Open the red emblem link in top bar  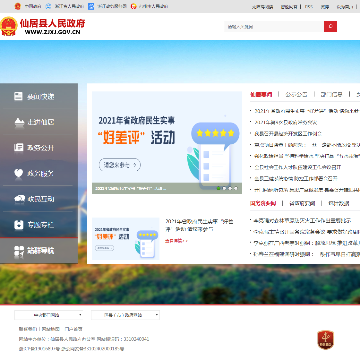pyautogui.click(x=17, y=6)
